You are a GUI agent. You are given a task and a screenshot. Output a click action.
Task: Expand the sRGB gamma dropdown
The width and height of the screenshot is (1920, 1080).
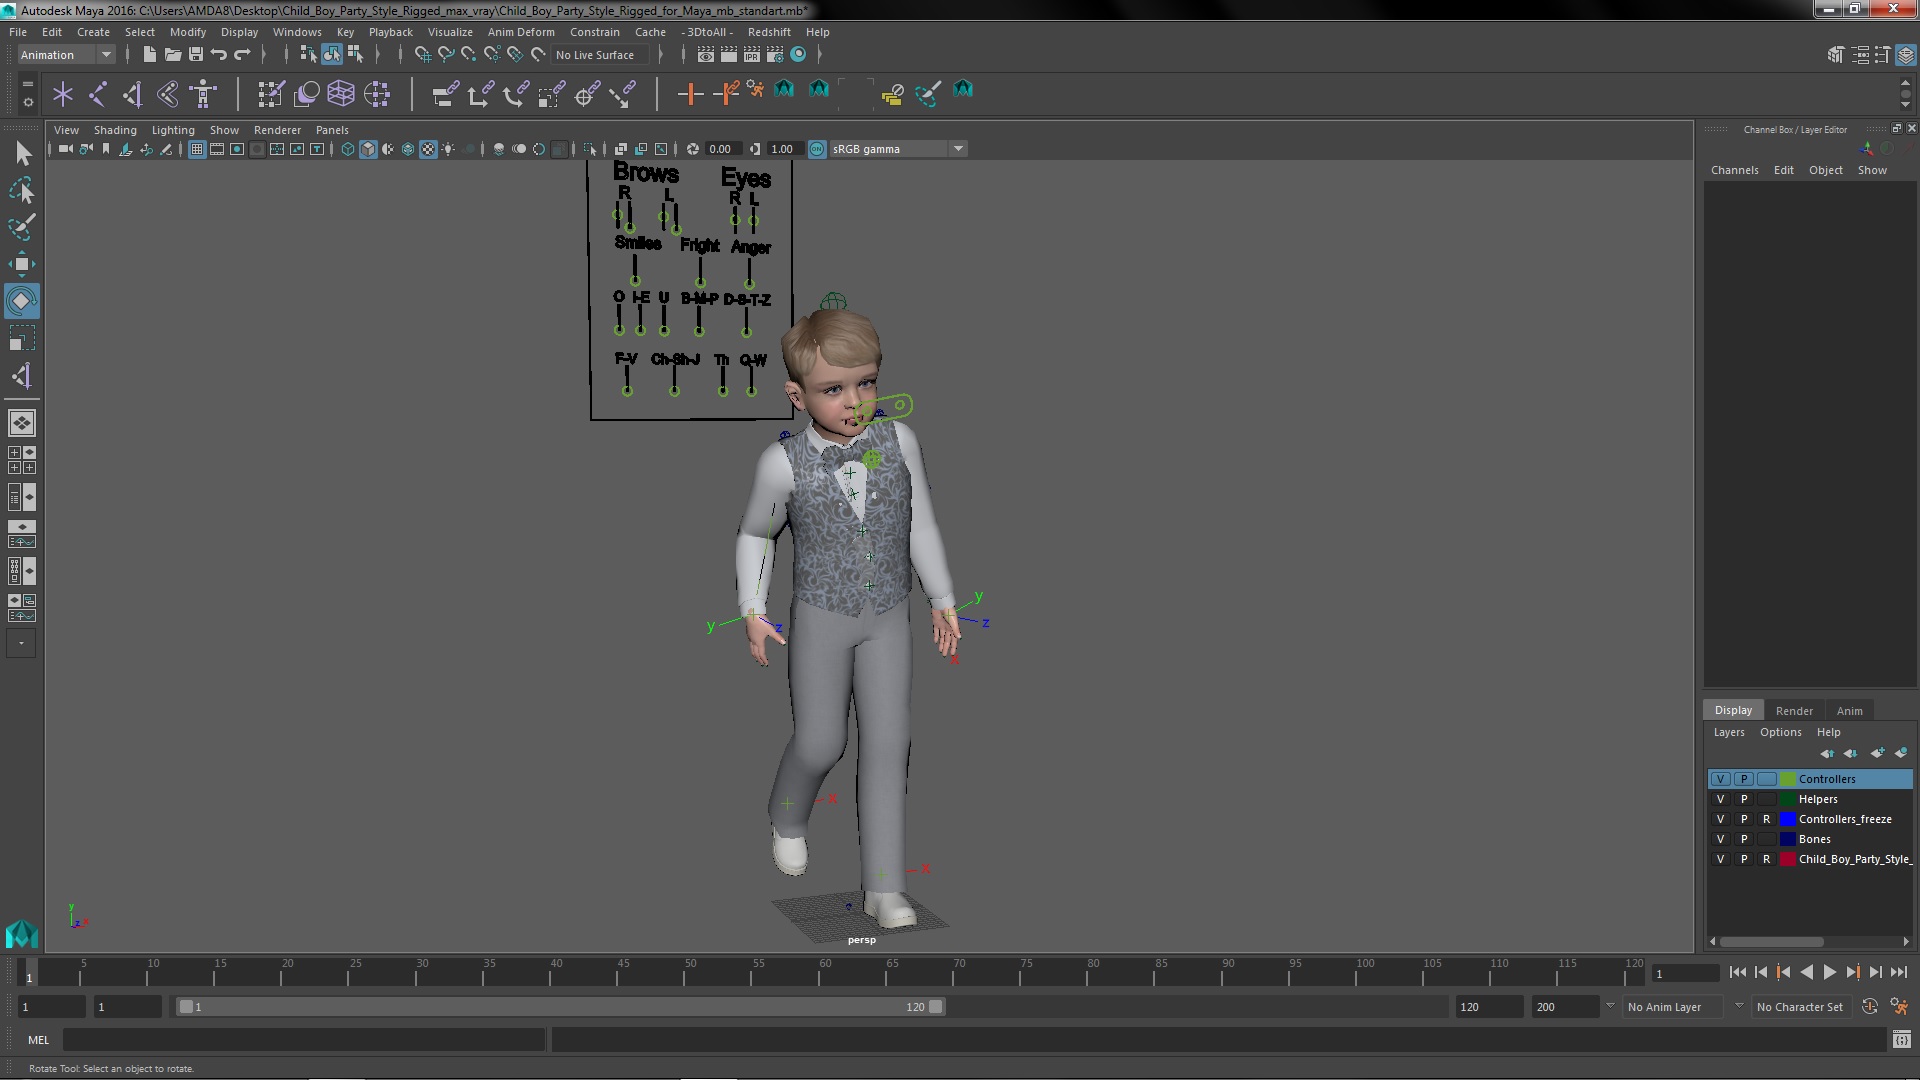point(957,149)
